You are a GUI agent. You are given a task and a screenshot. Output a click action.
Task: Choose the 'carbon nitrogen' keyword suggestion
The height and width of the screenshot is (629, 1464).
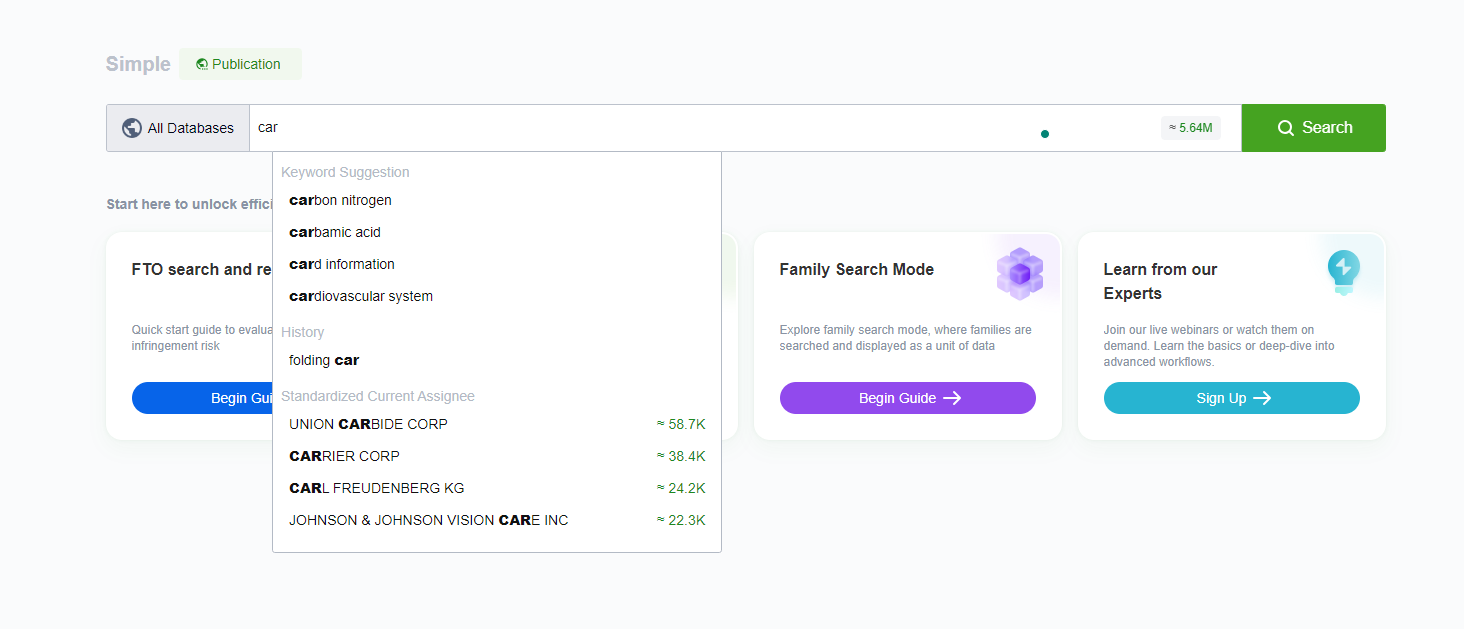coord(340,200)
